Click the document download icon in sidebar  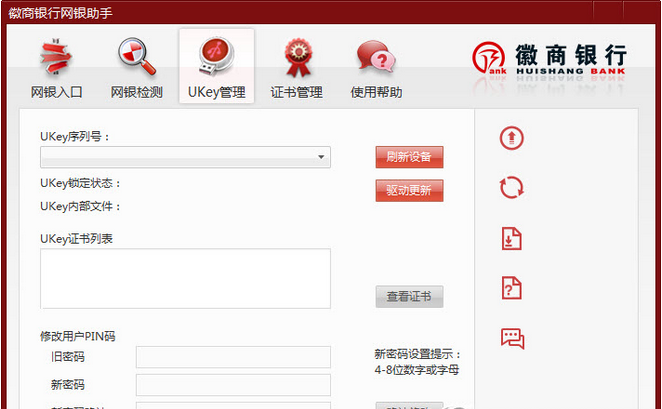pyautogui.click(x=512, y=239)
